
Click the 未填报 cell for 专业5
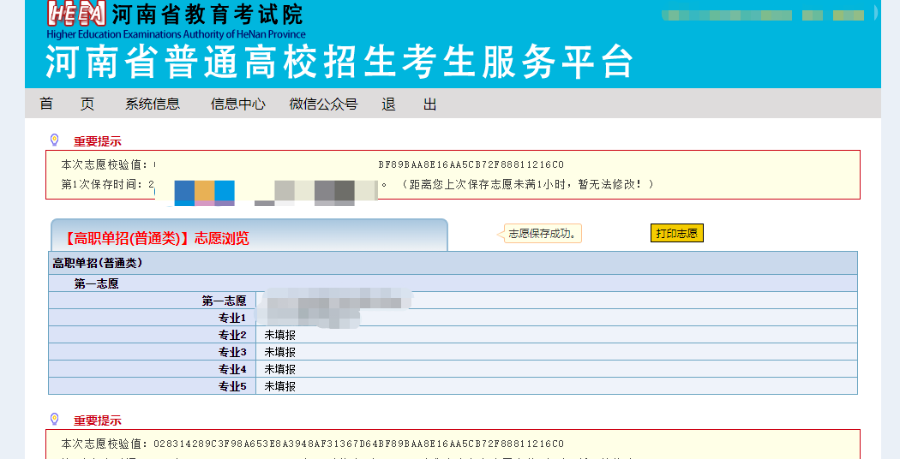coord(280,386)
